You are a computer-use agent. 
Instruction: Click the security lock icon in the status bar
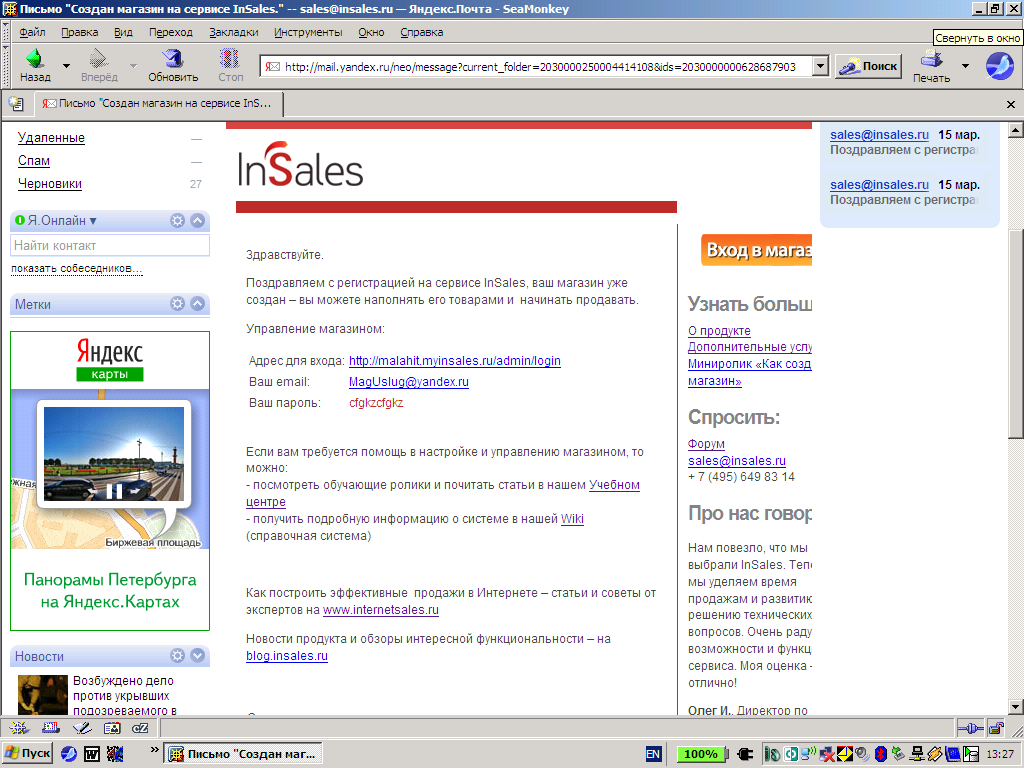(x=996, y=728)
